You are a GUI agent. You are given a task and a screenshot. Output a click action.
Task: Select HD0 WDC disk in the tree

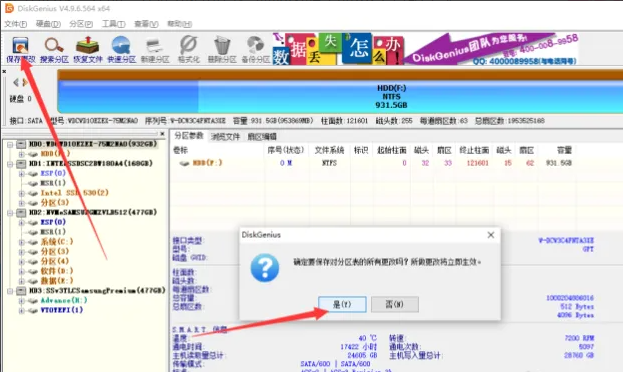pos(93,144)
